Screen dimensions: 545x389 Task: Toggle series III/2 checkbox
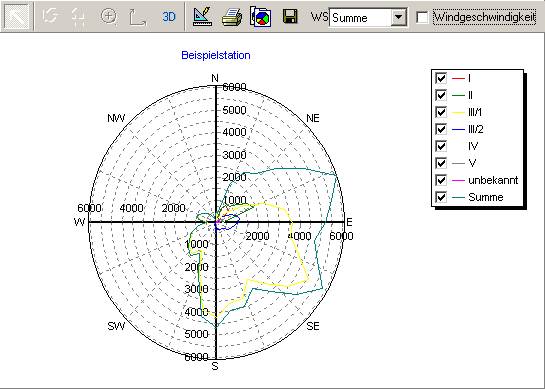[x=441, y=129]
